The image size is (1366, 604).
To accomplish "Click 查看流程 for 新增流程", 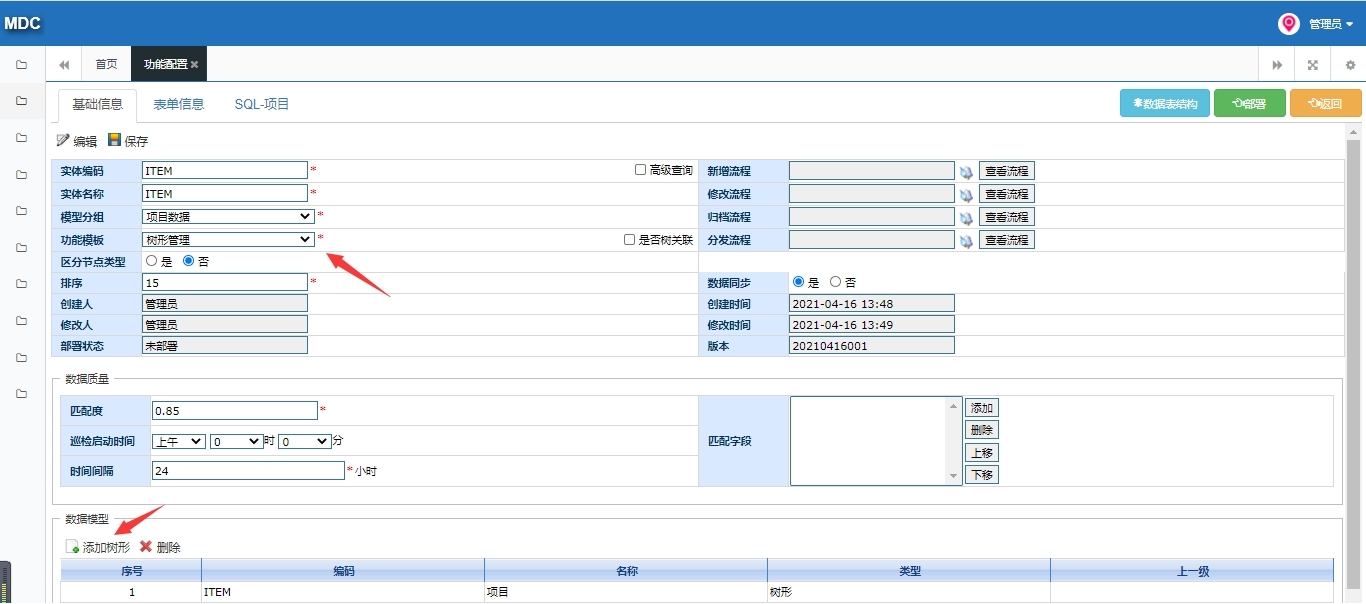I will [1007, 171].
